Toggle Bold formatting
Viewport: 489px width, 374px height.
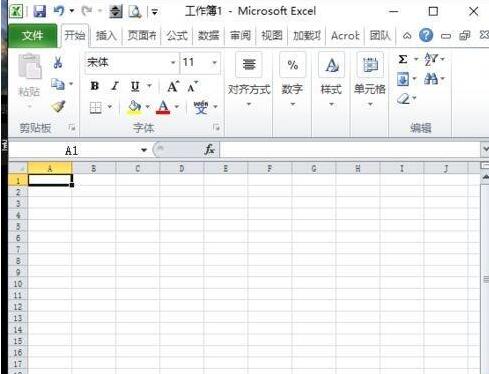tap(95, 86)
